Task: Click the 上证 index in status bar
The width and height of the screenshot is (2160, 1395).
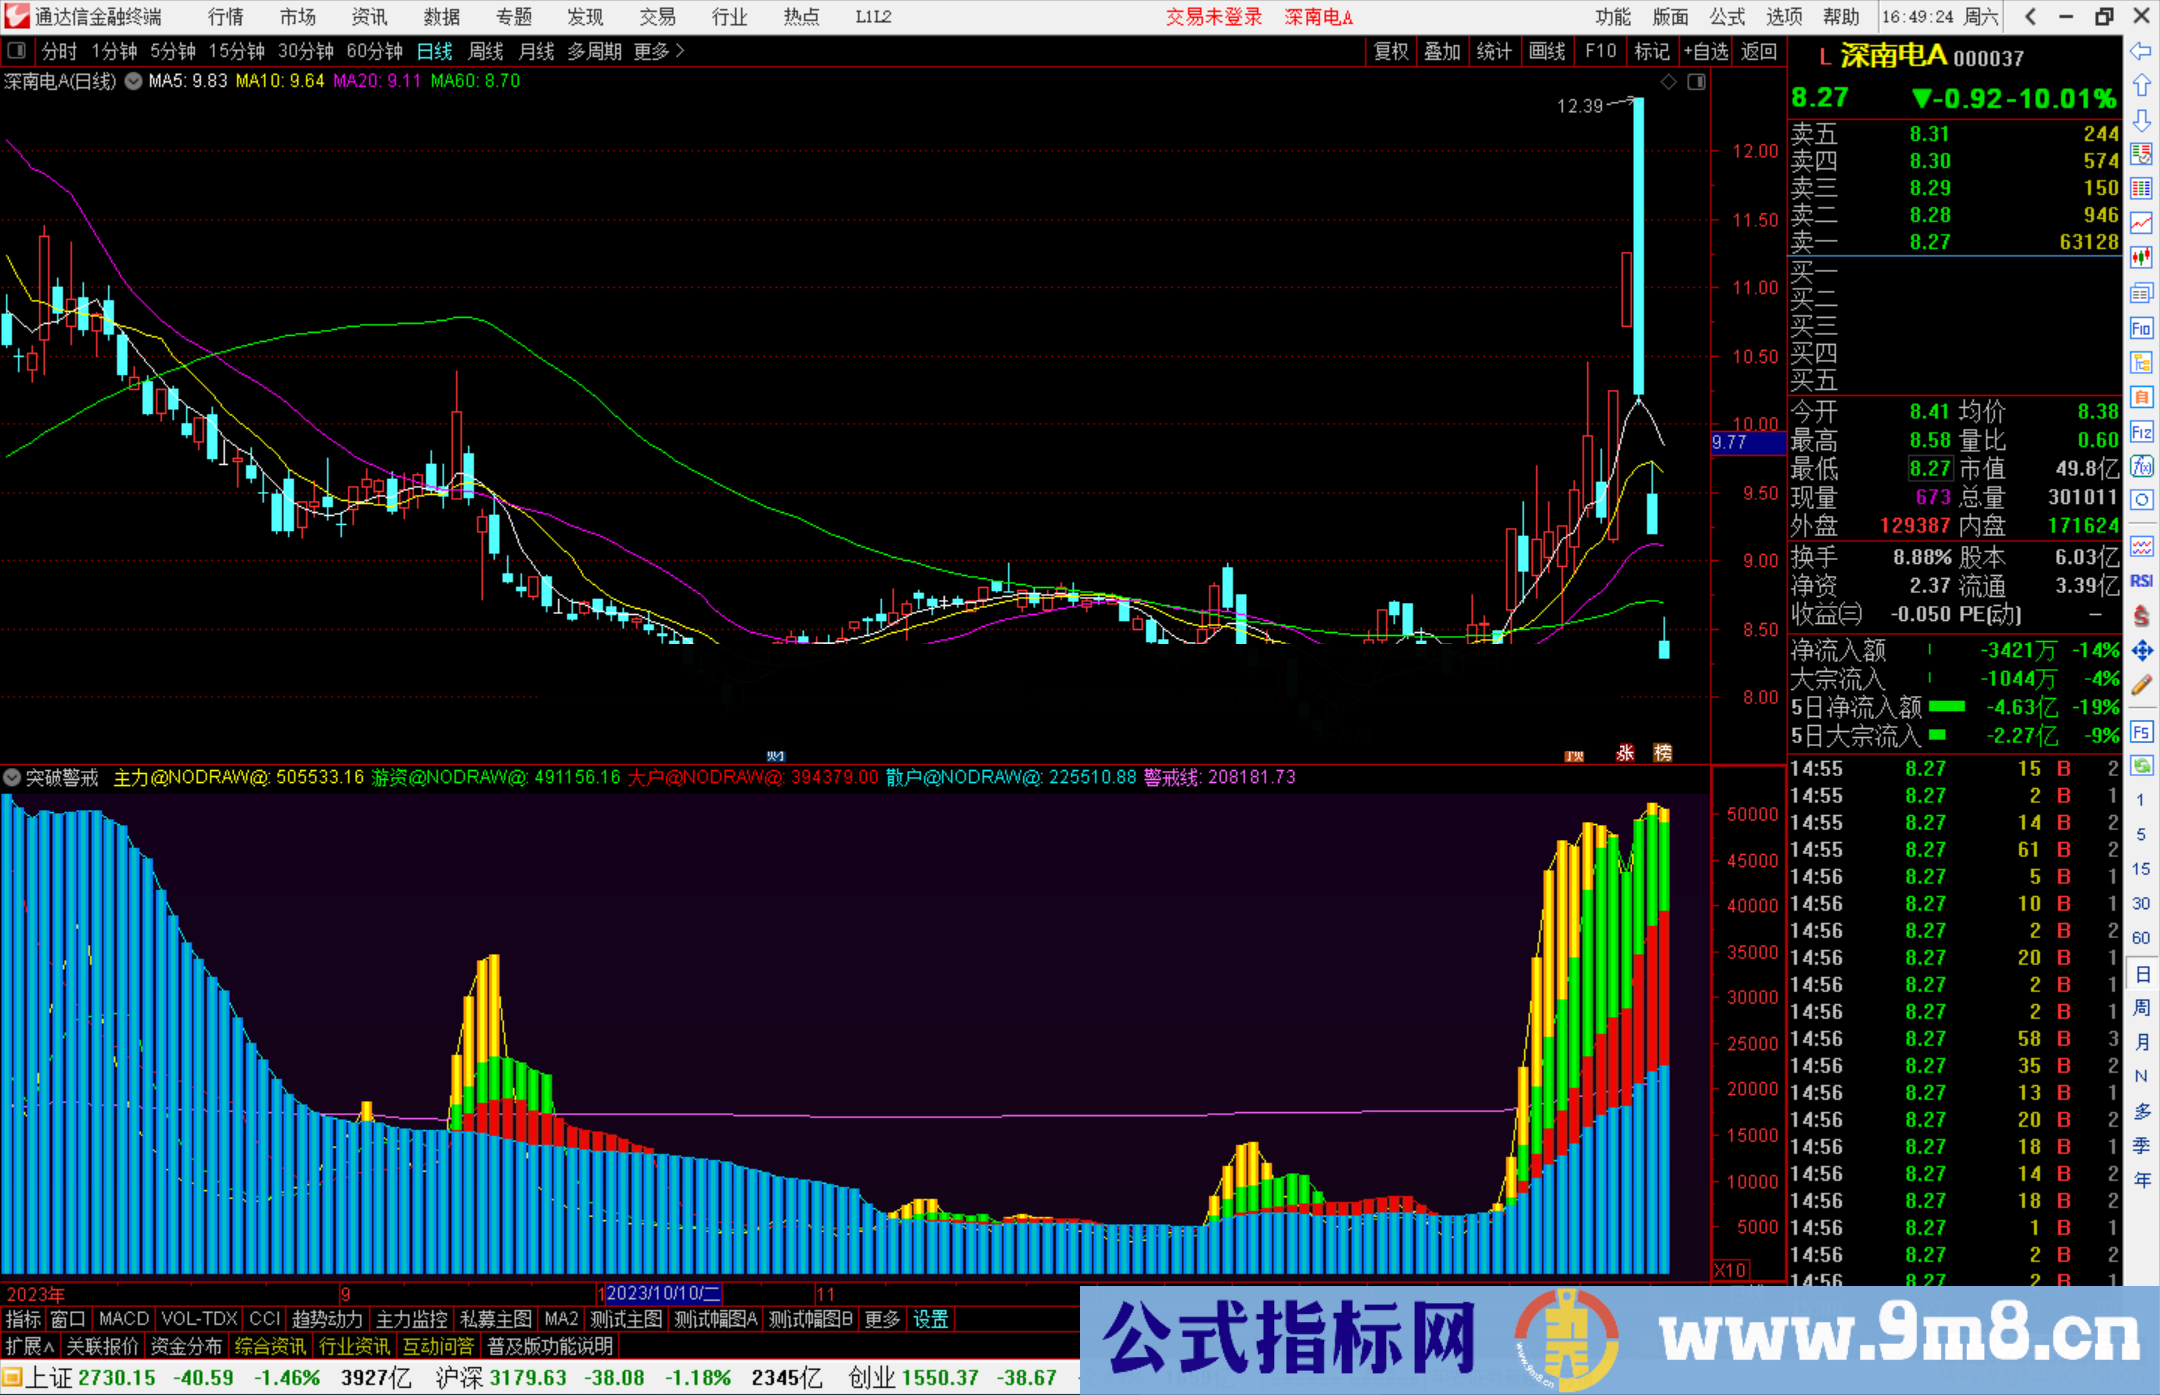Action: point(48,1378)
